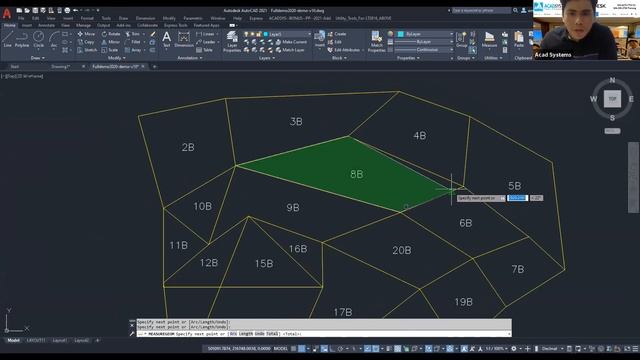Open the Layer Properties manager
Viewport: 640px width, 360px height.
click(232, 42)
